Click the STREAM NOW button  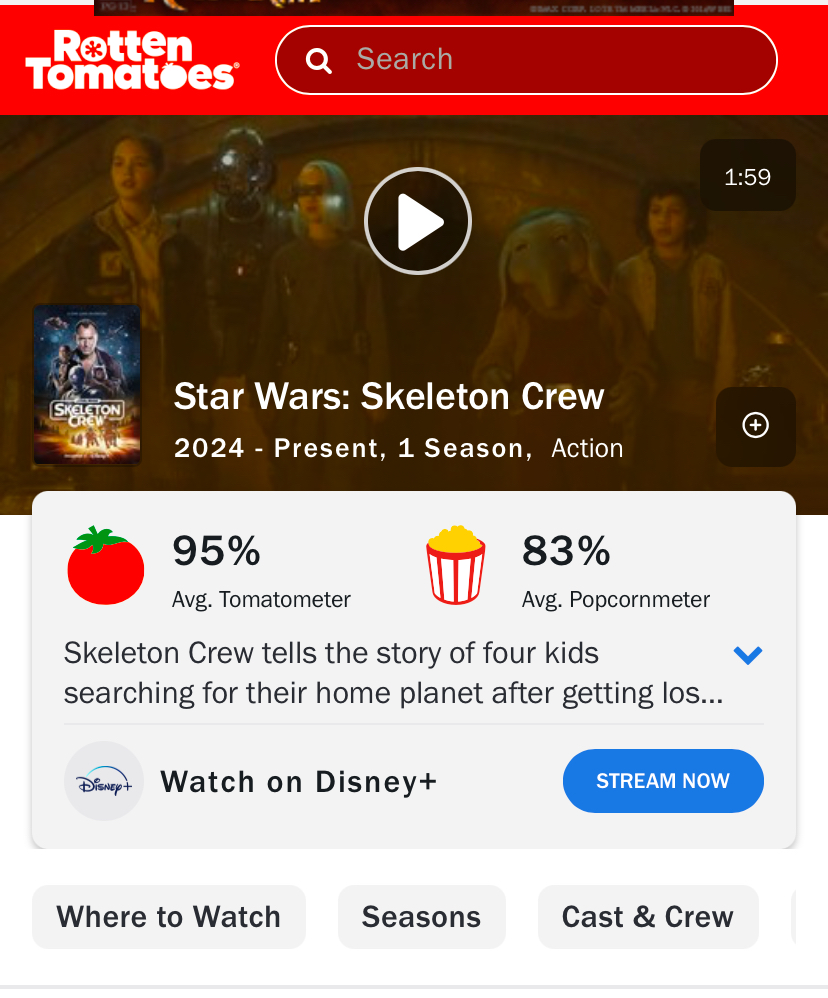(663, 781)
